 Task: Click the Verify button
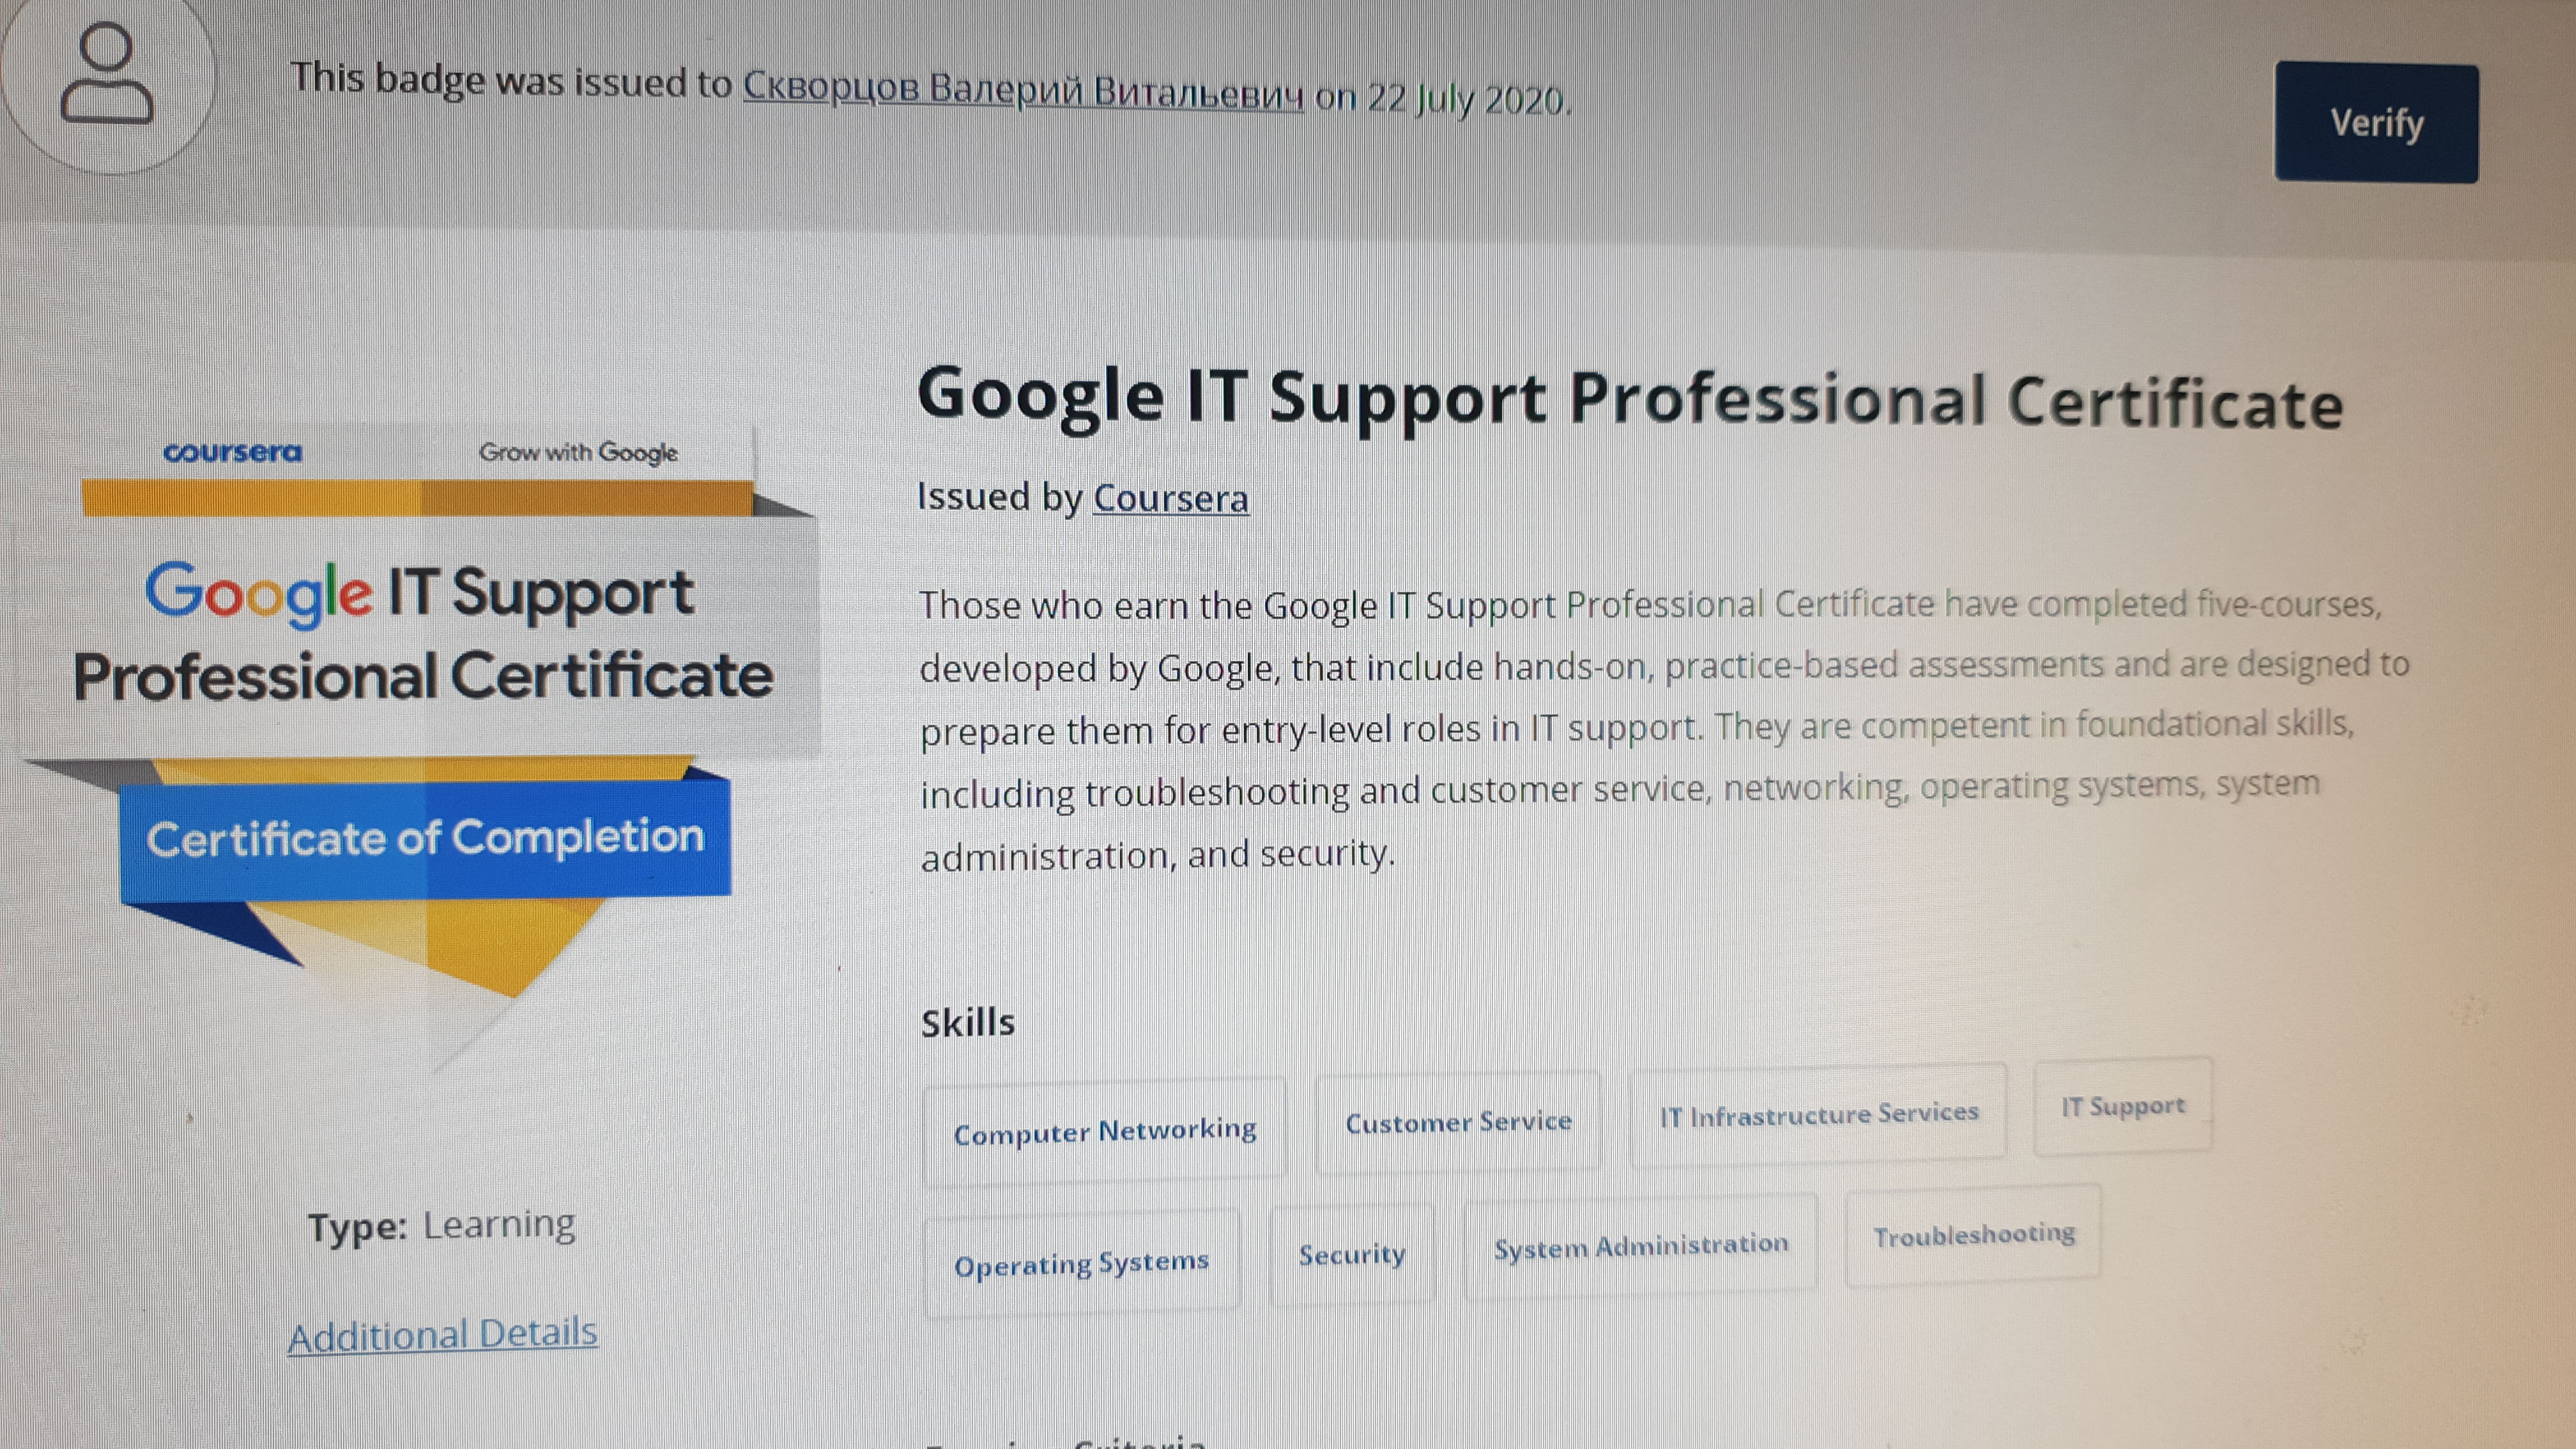(x=2376, y=122)
